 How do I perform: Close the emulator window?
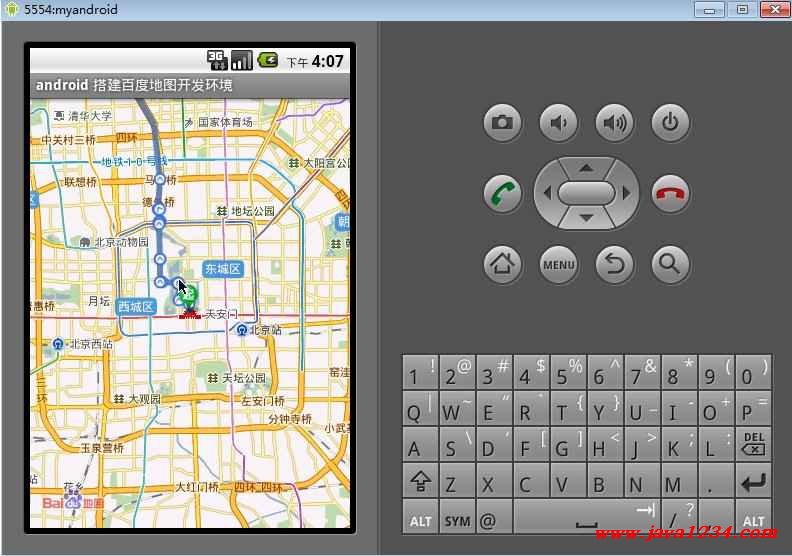[x=774, y=9]
